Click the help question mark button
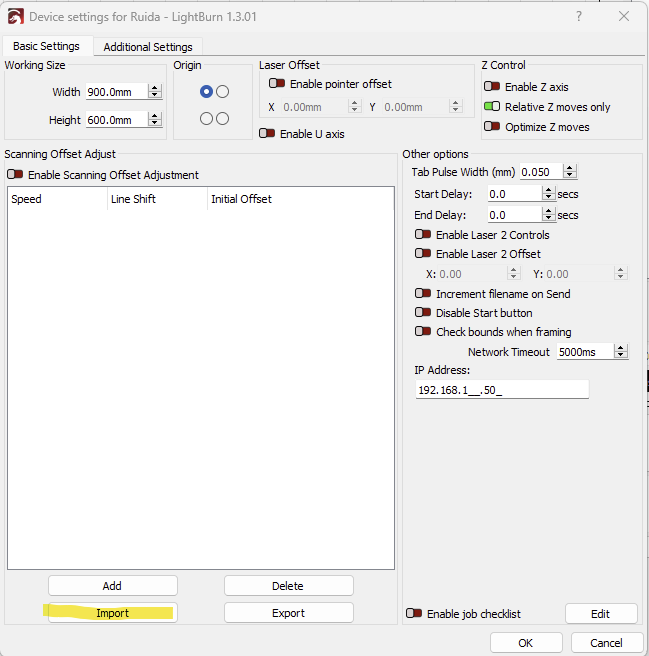Image resolution: width=649 pixels, height=656 pixels. [578, 17]
